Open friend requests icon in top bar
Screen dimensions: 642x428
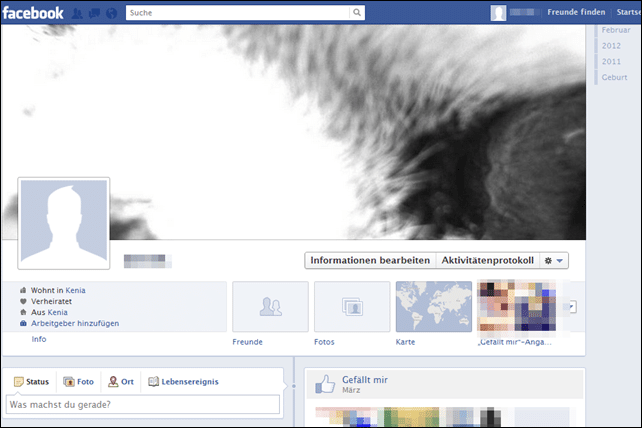77,14
